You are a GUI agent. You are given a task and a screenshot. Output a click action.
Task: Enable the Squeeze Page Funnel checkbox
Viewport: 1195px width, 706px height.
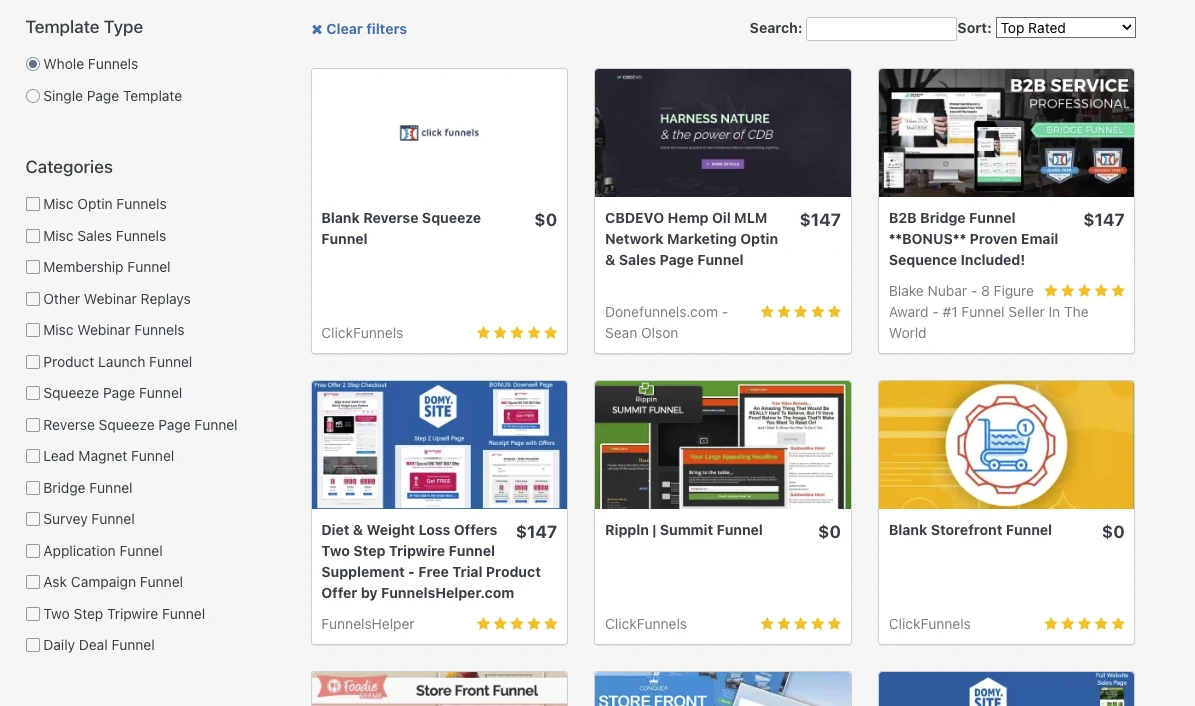click(x=33, y=394)
